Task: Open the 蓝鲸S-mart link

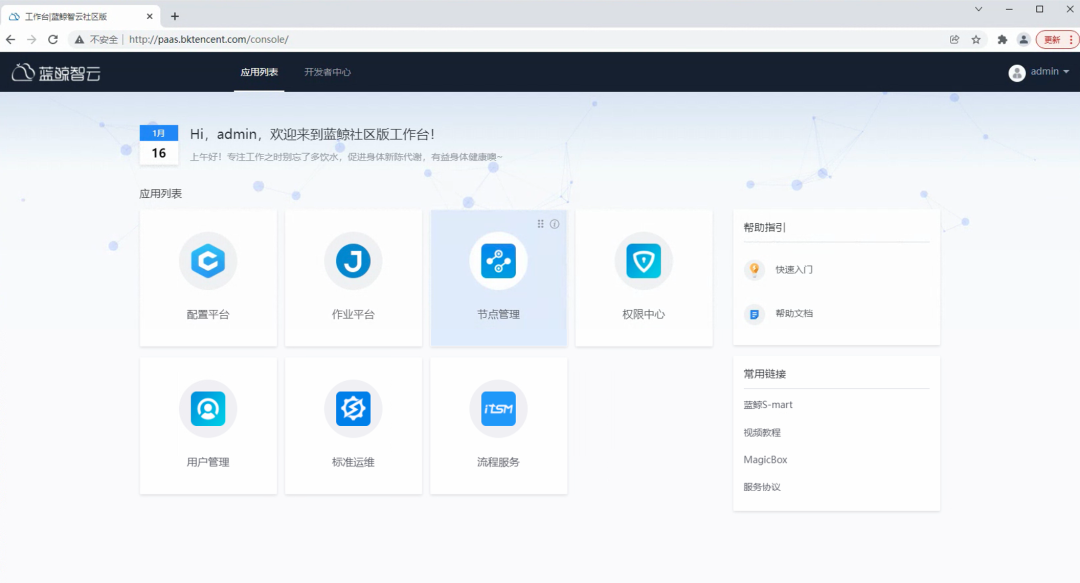Action: click(767, 405)
